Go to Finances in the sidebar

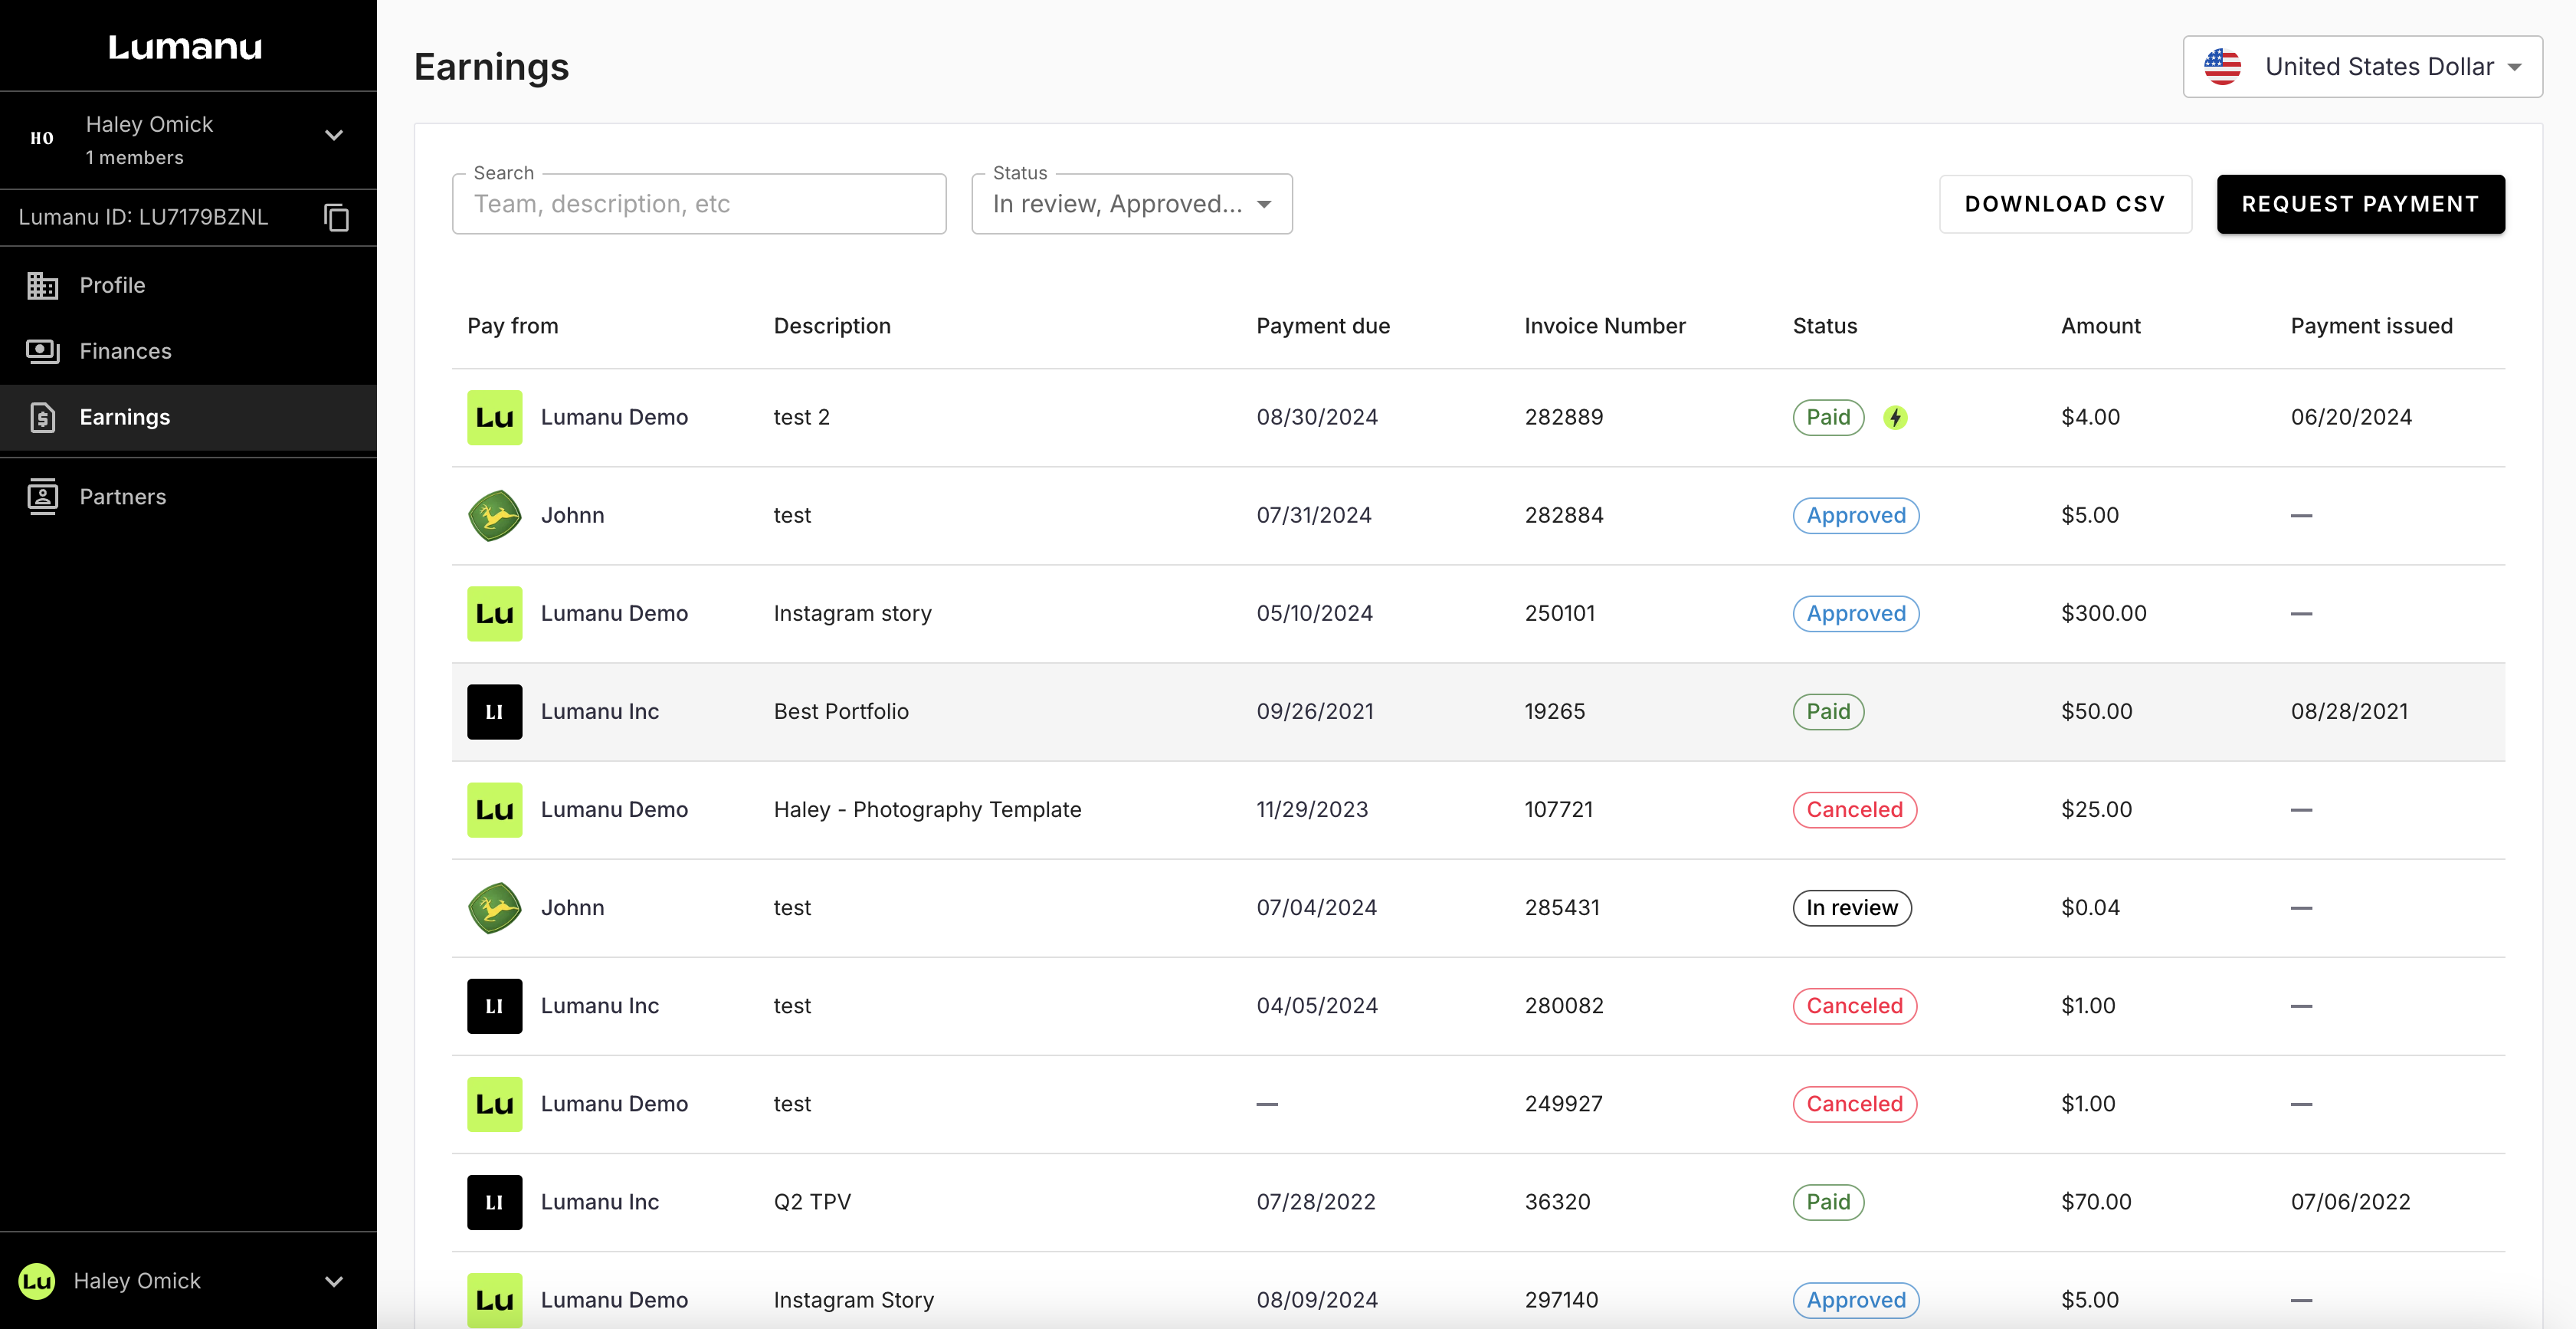click(125, 351)
